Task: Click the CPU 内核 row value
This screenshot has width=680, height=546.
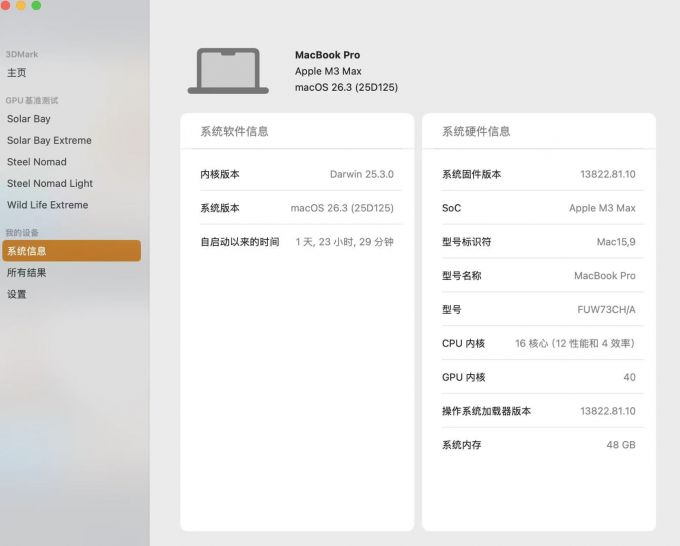Action: click(x=574, y=344)
